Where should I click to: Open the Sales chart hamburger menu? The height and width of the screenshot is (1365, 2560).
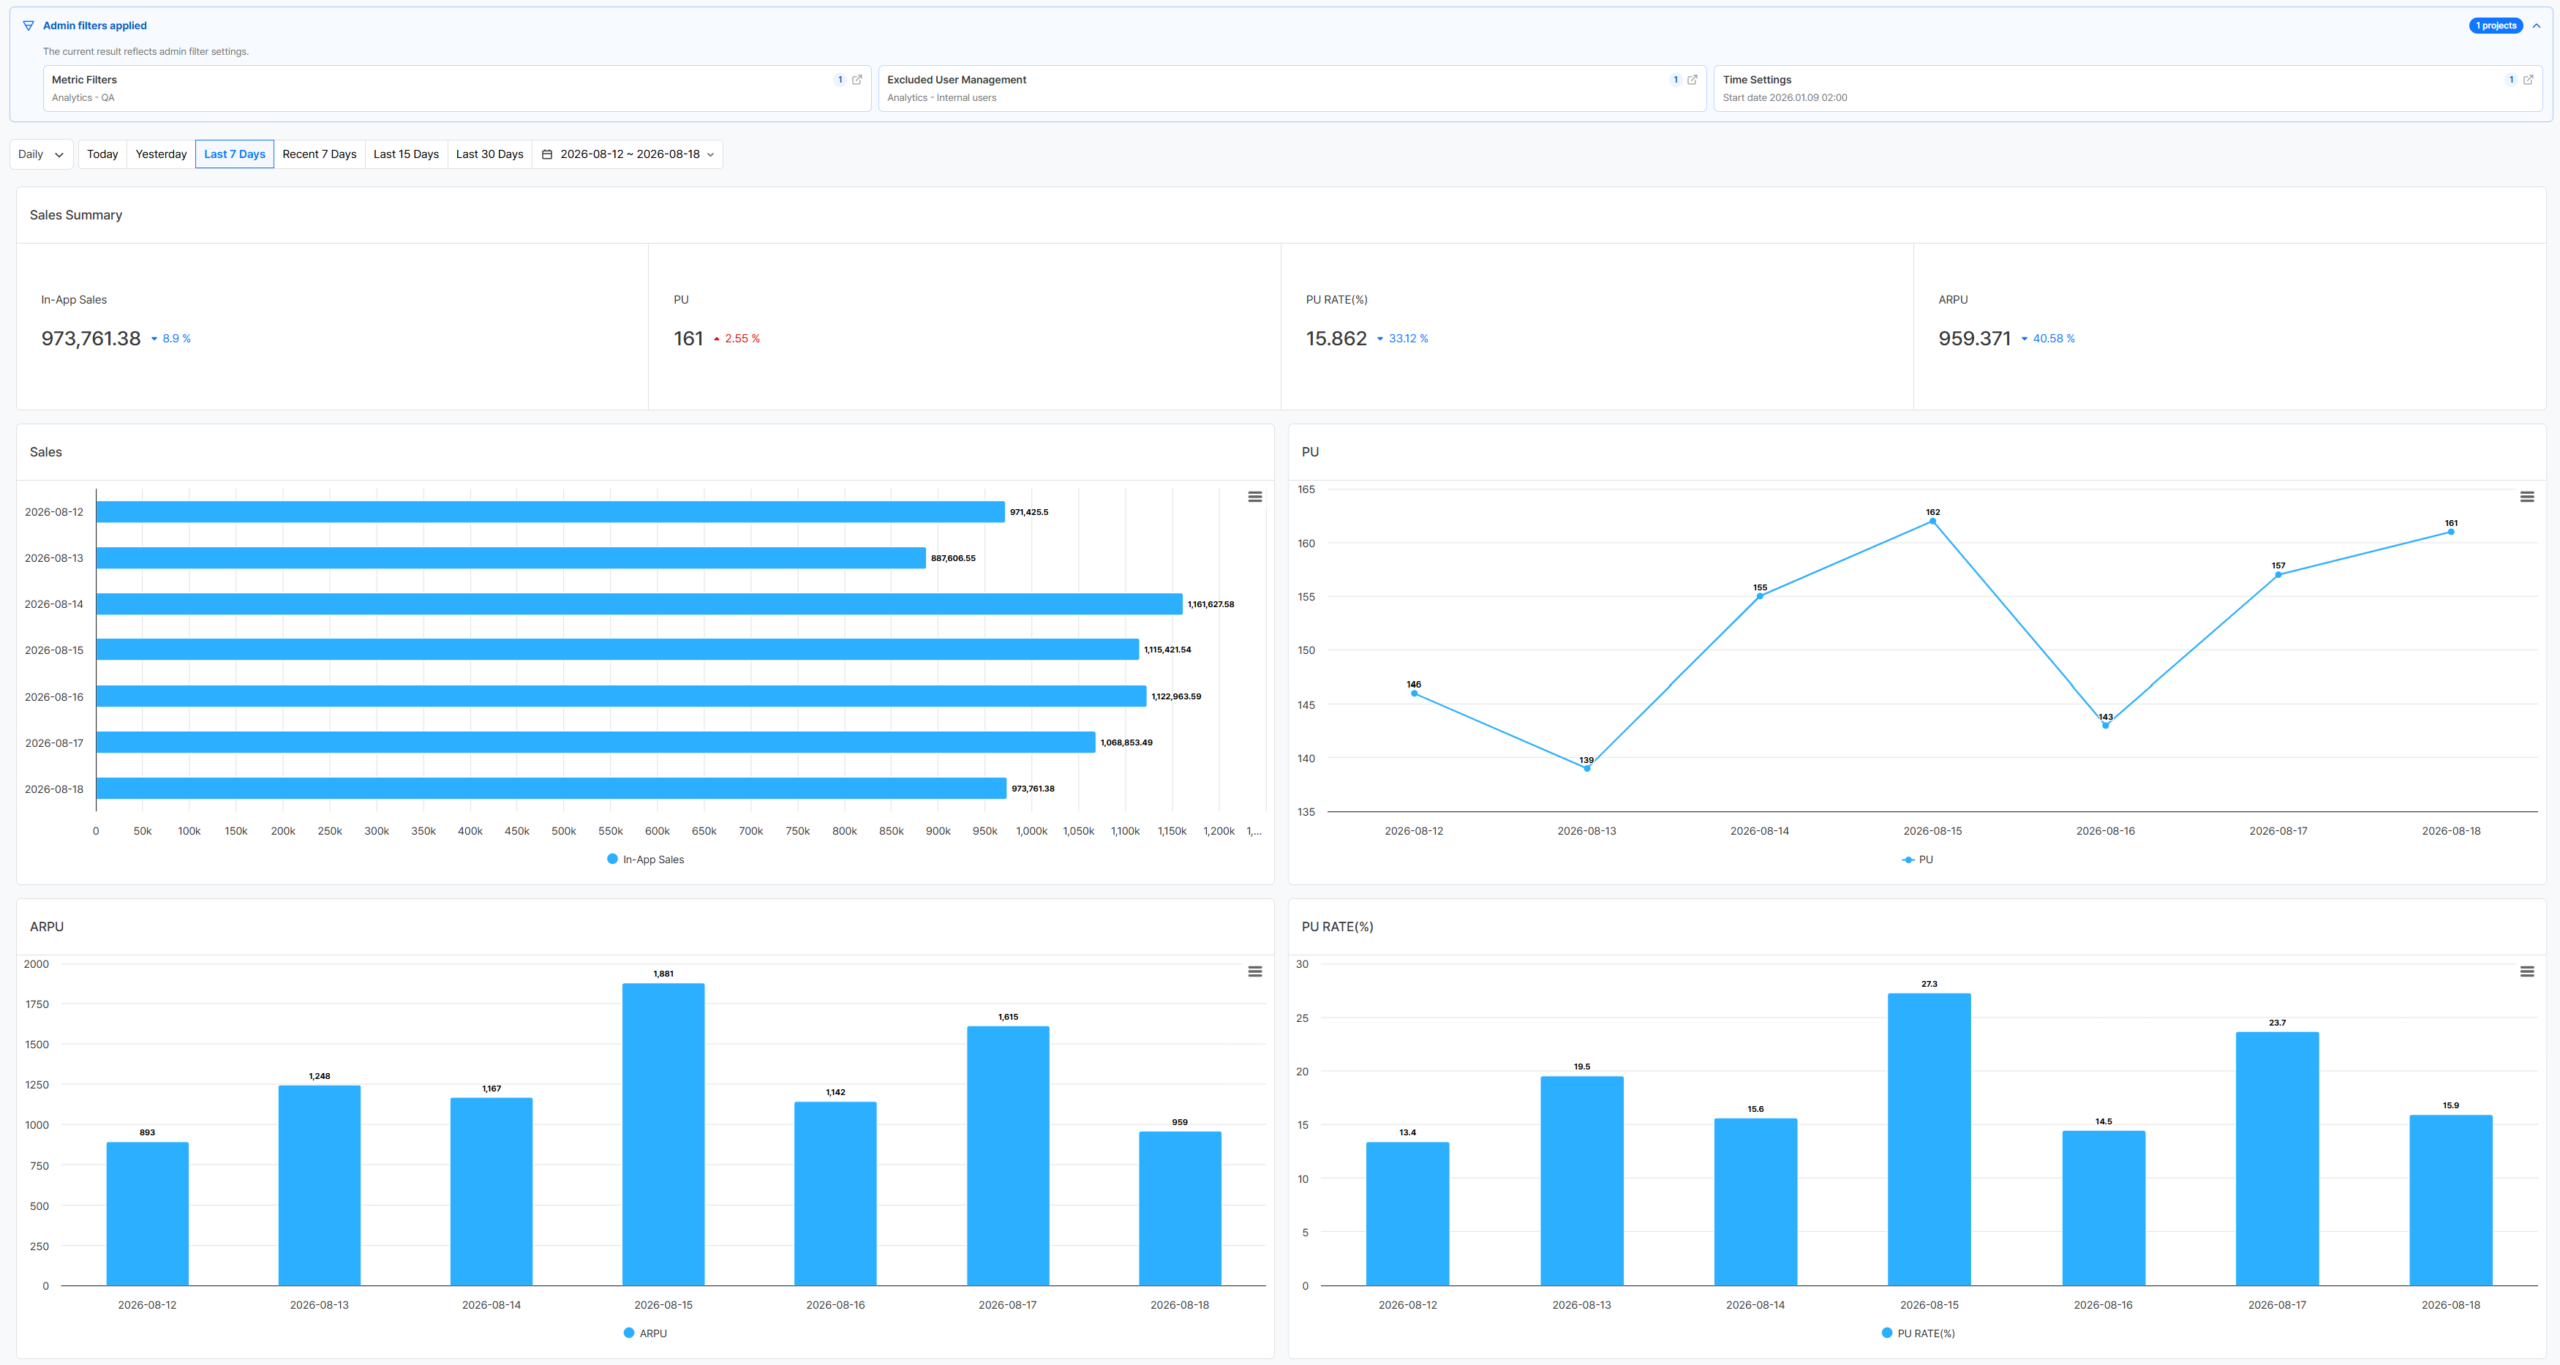(x=1255, y=497)
